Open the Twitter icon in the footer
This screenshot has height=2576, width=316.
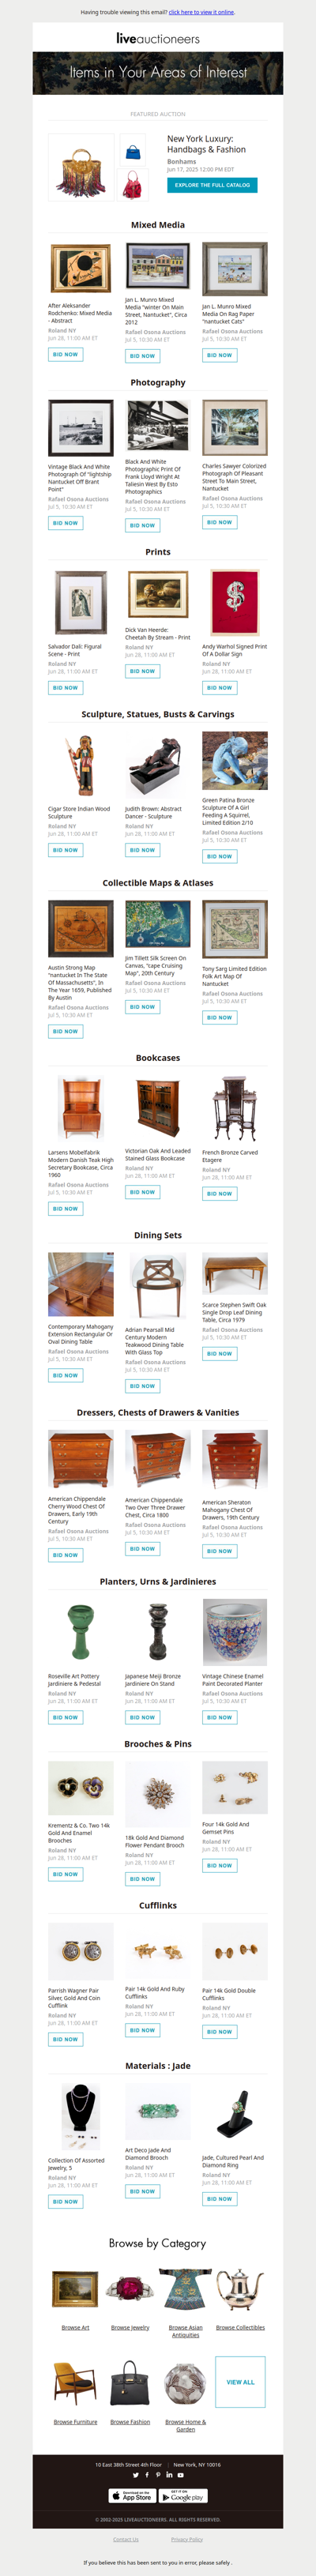136,2475
